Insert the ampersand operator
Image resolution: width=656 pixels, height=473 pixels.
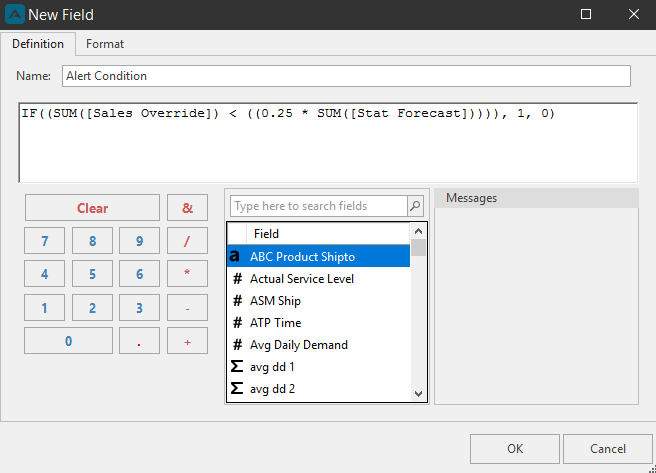click(187, 208)
